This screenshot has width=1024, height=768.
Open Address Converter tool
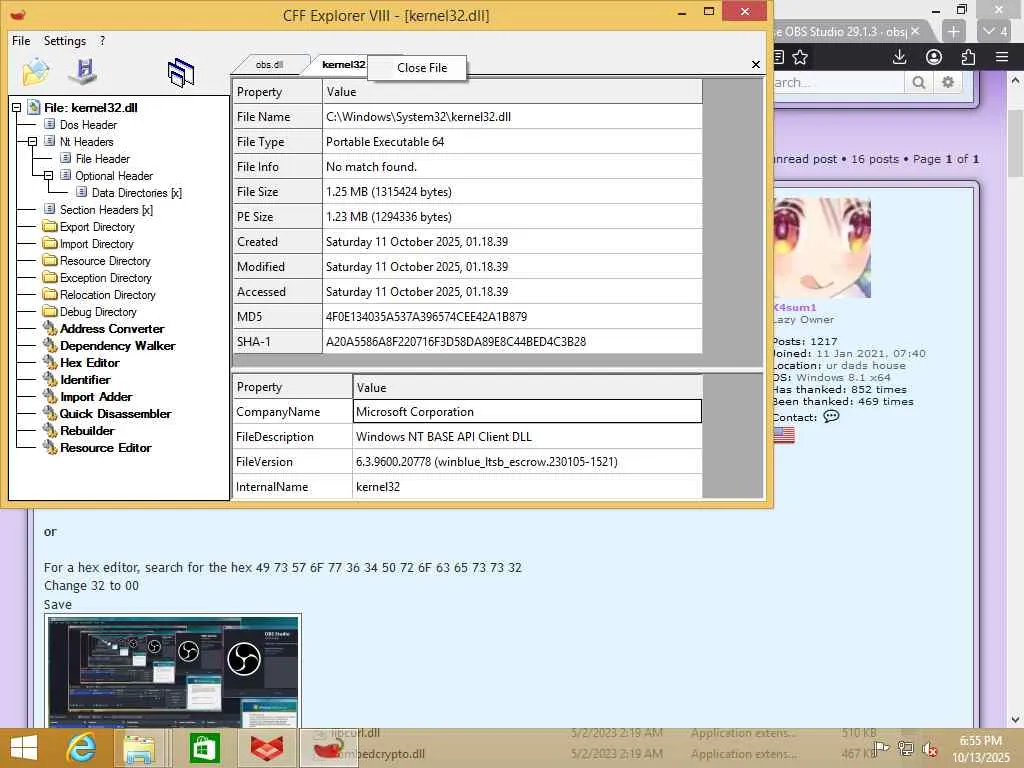(112, 329)
